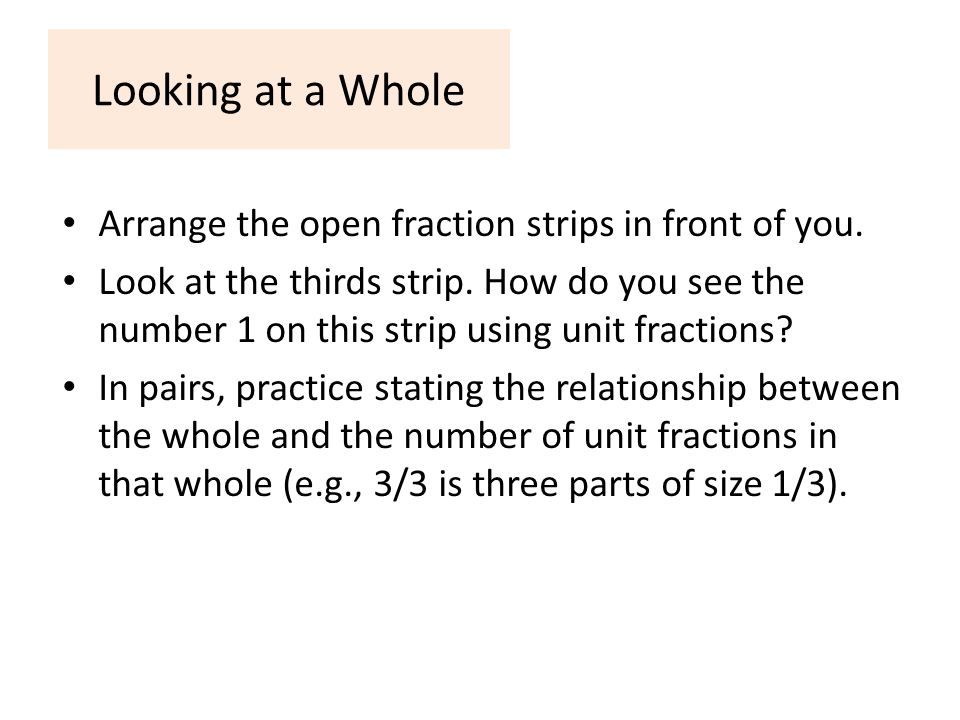The height and width of the screenshot is (720, 960).
Task: Click the word 'between' in third bullet
Action: (829, 388)
